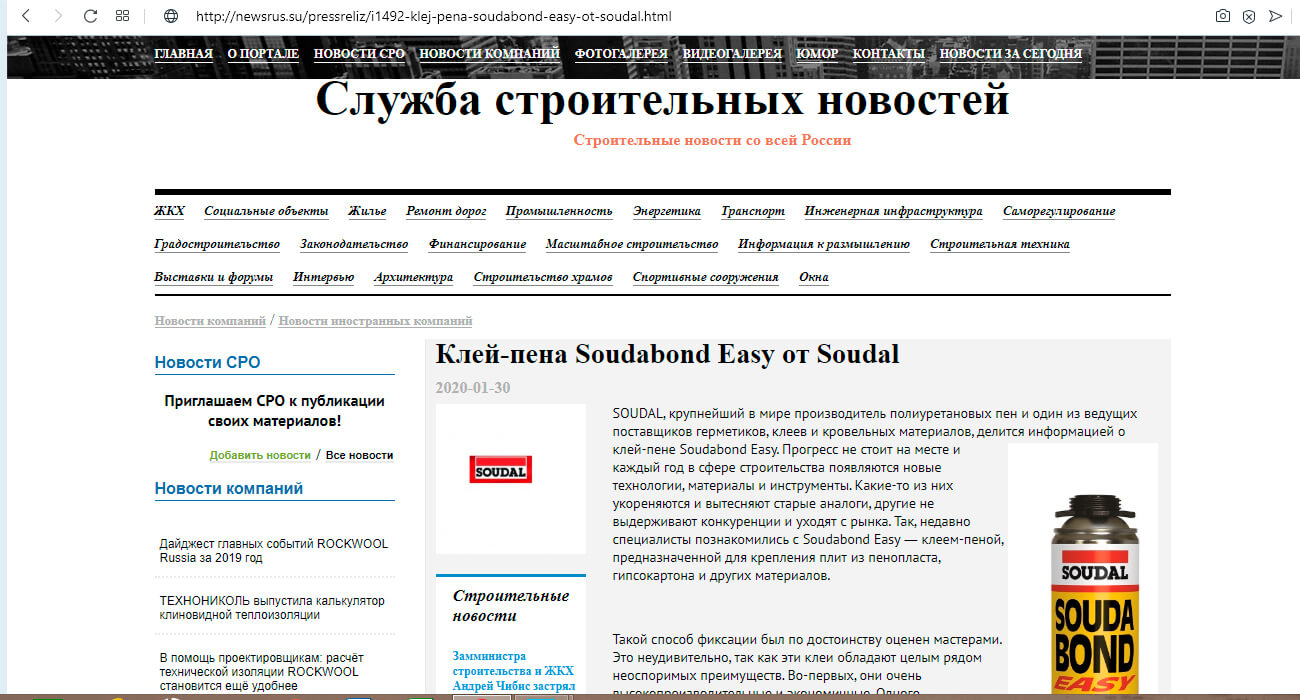Viewport: 1300px width, 700px height.
Task: Open Энергетика category
Action: 667,211
